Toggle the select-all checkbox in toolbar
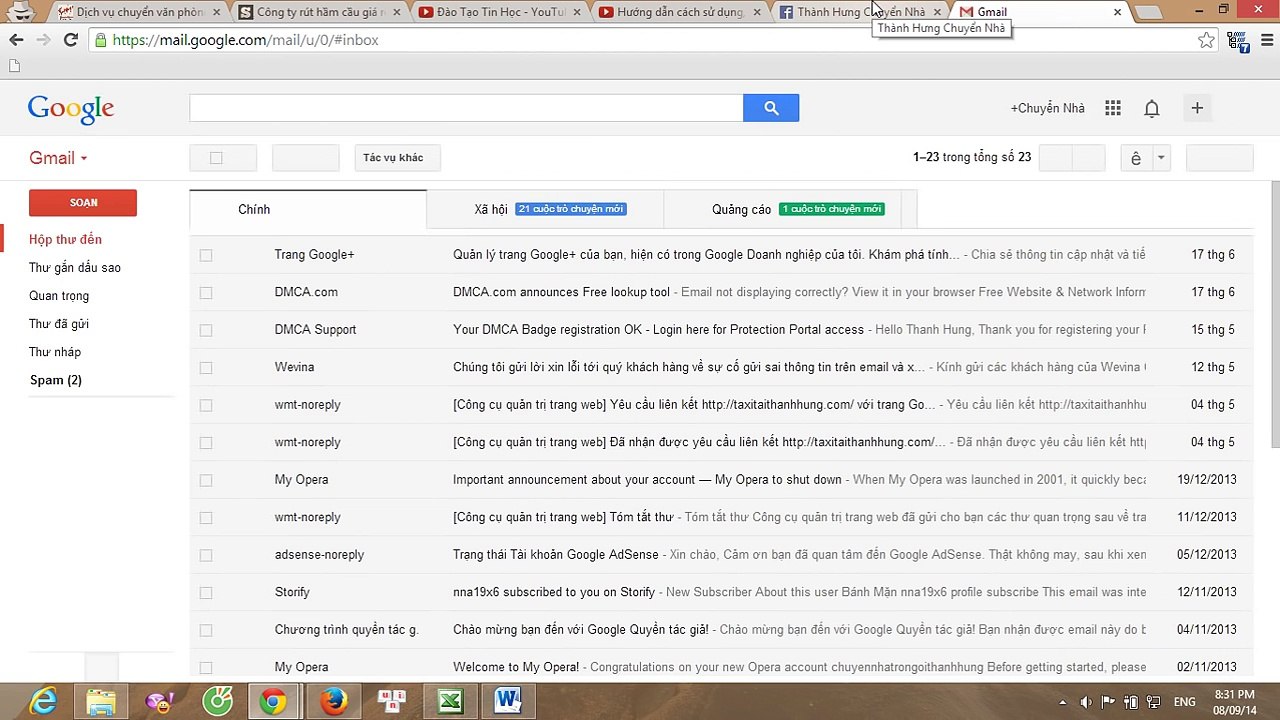The image size is (1280, 720). (216, 158)
